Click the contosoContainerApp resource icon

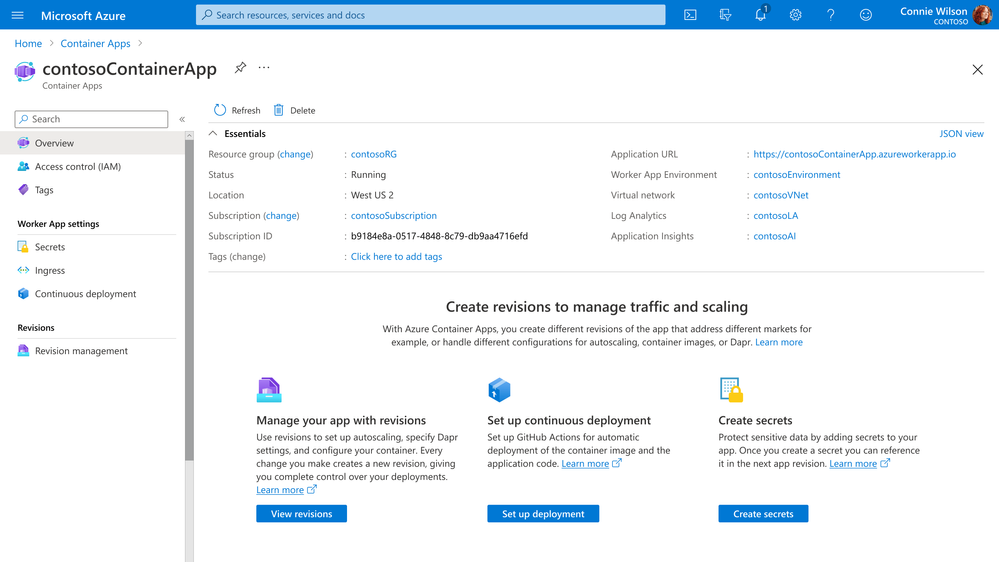tap(25, 71)
